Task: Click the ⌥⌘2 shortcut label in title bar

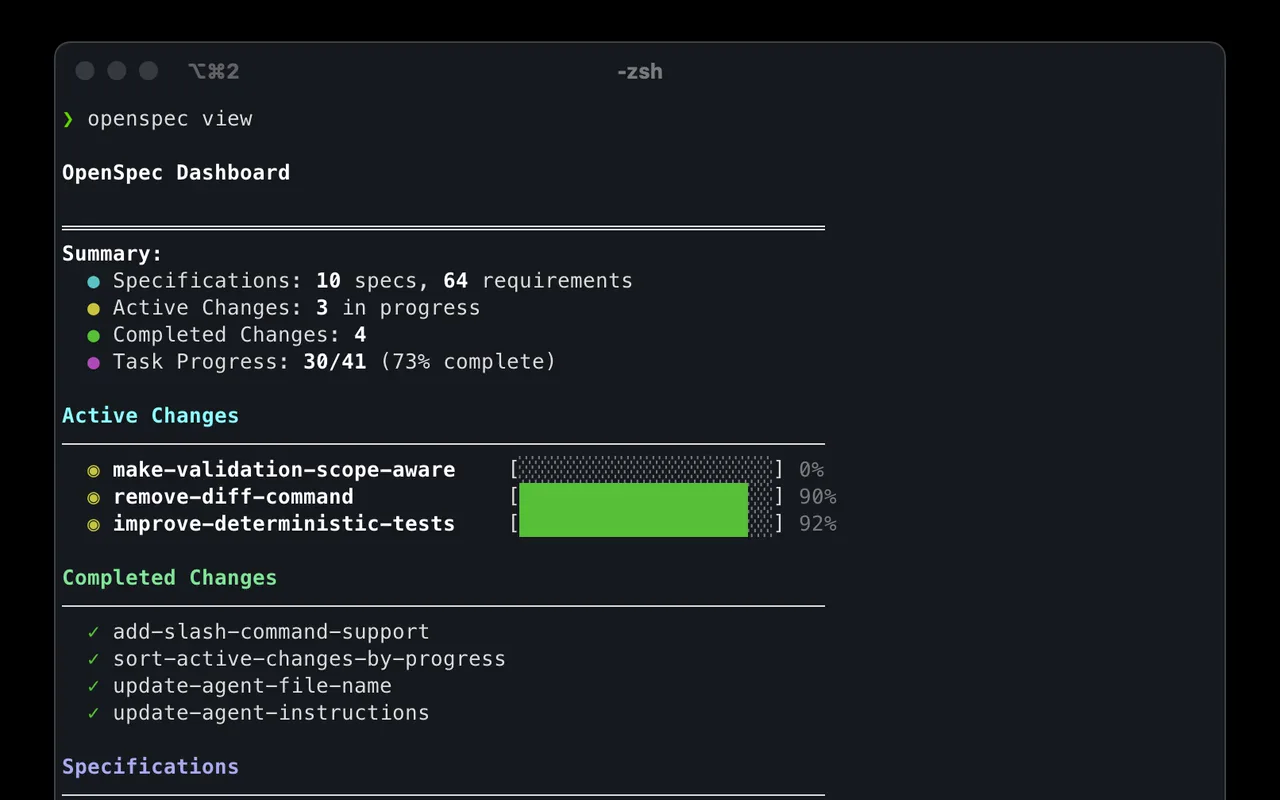Action: (213, 72)
